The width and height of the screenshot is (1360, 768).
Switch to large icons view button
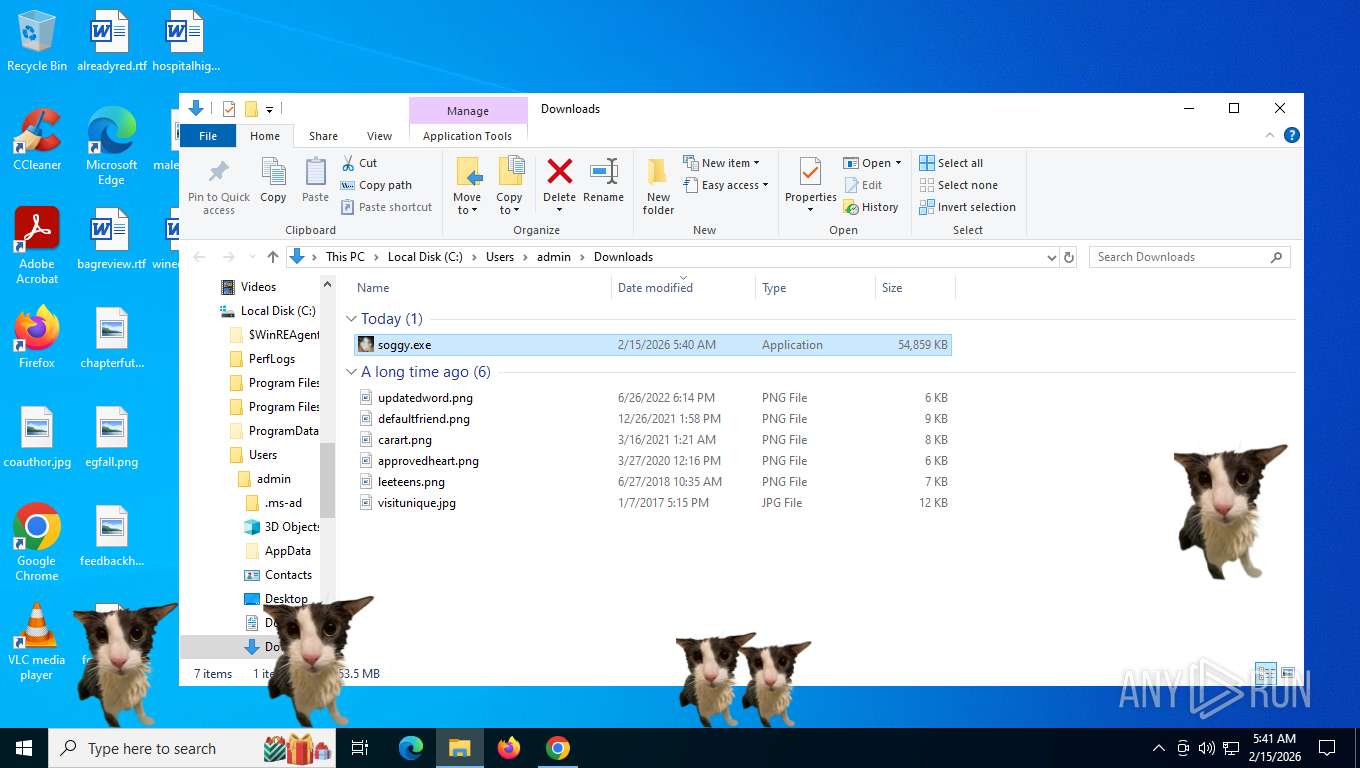point(1288,673)
